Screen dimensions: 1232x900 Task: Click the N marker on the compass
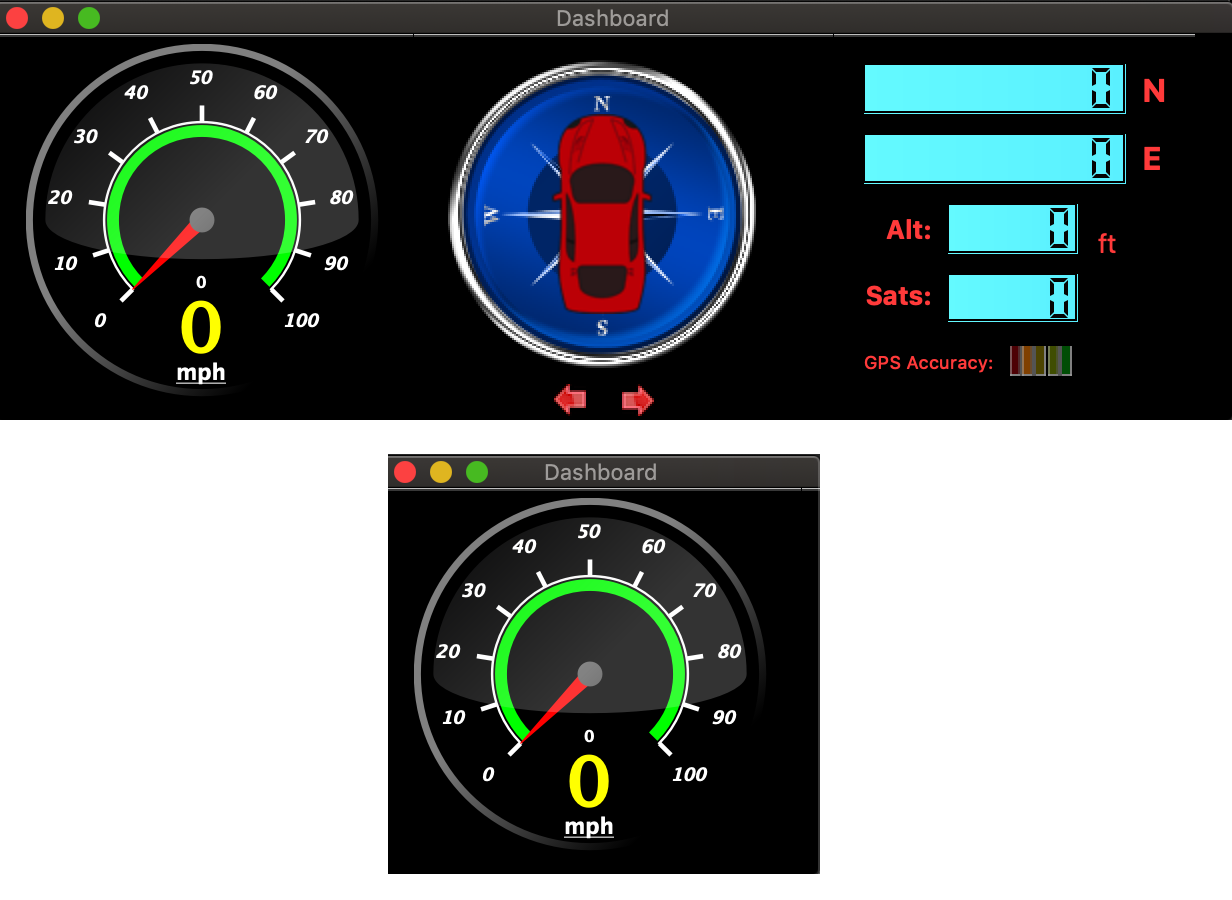click(602, 104)
